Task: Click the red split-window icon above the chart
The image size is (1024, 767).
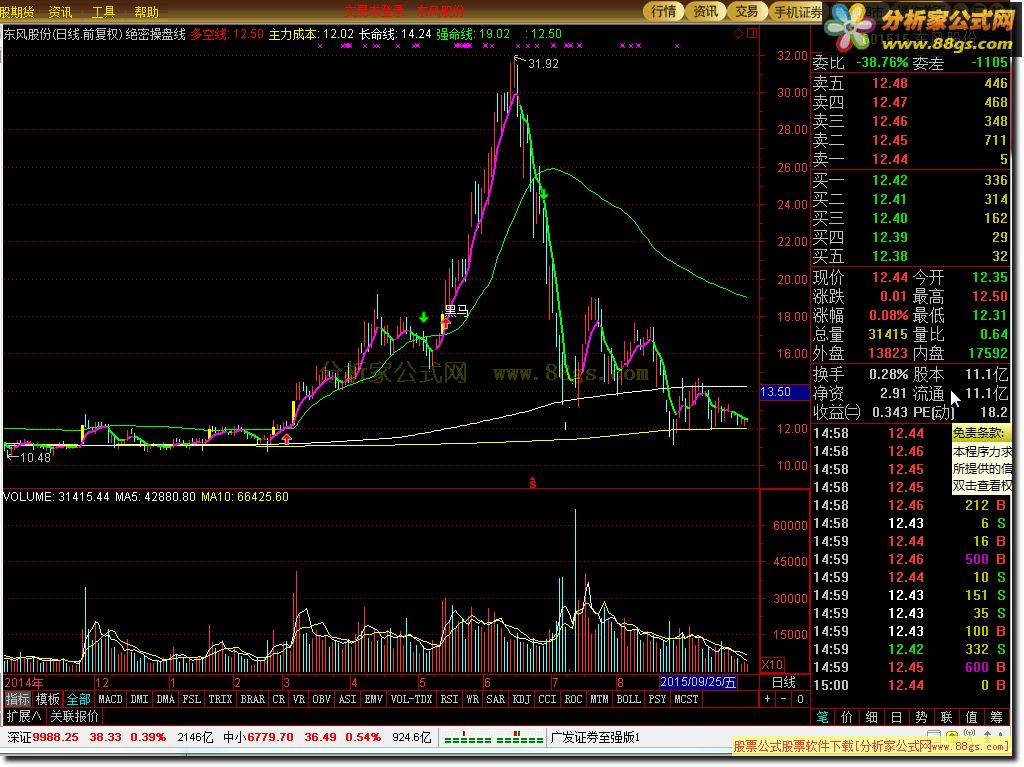Action: click(x=752, y=33)
